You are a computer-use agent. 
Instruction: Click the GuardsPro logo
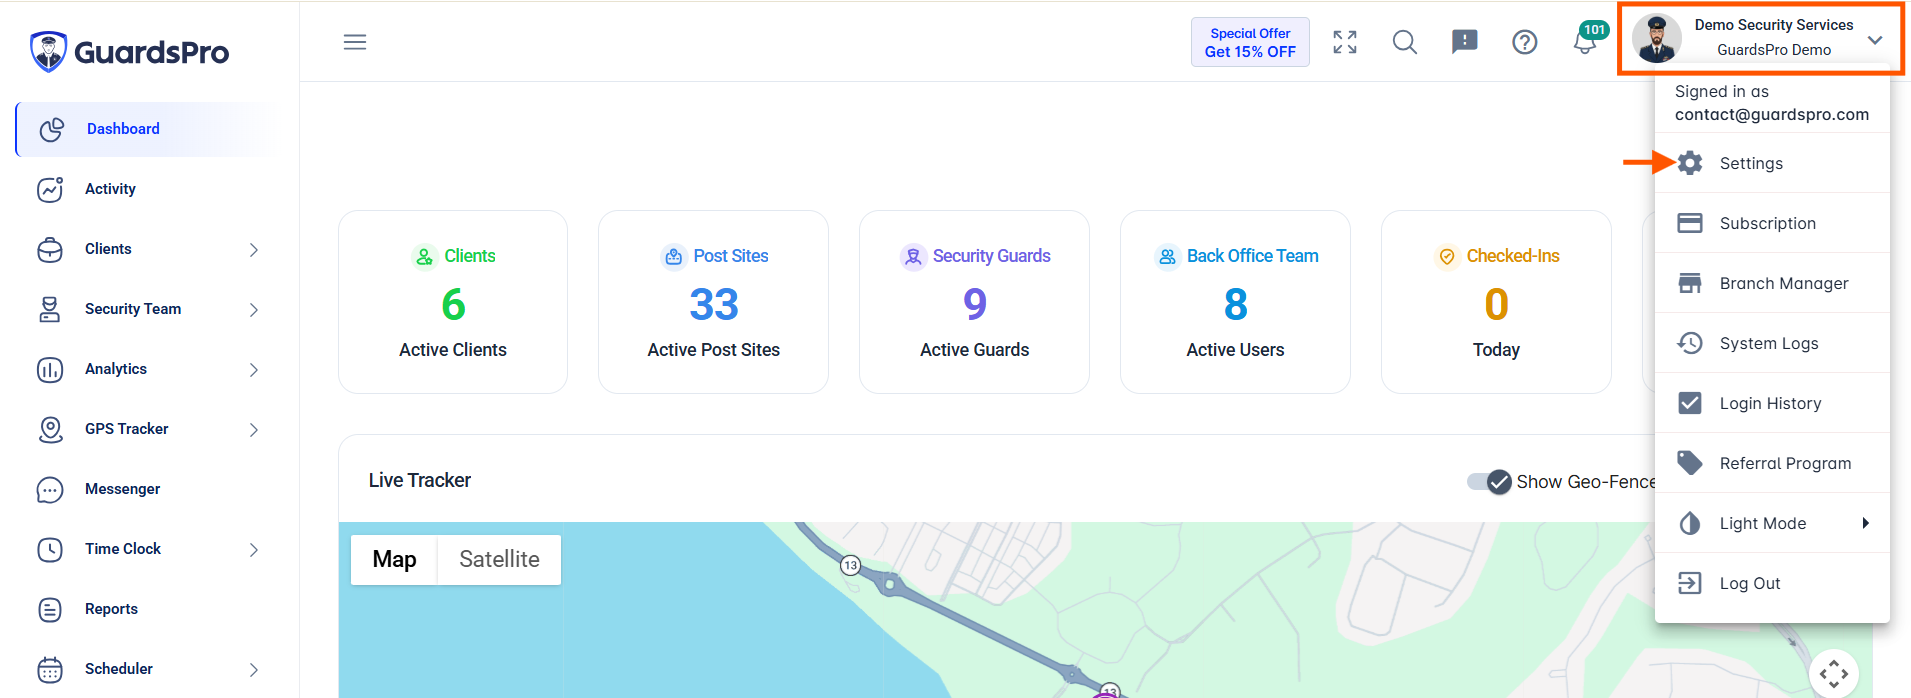point(129,51)
